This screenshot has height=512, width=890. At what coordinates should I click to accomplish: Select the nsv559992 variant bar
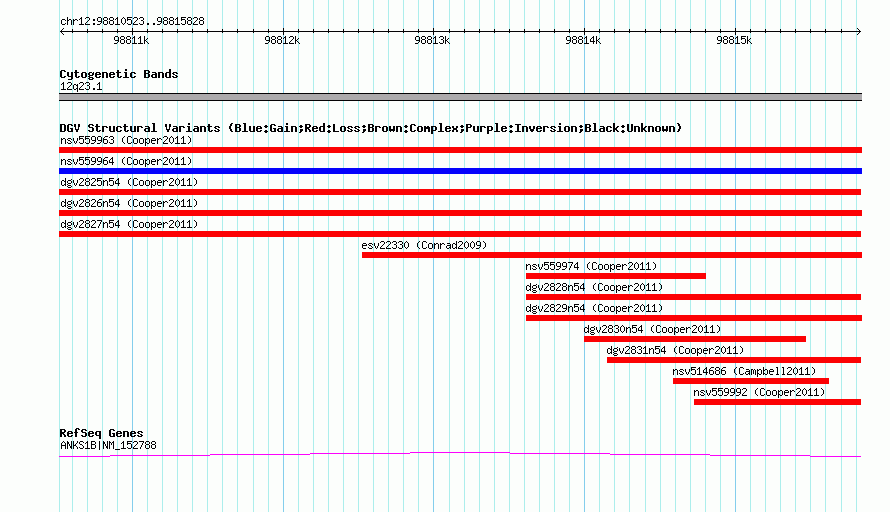778,402
